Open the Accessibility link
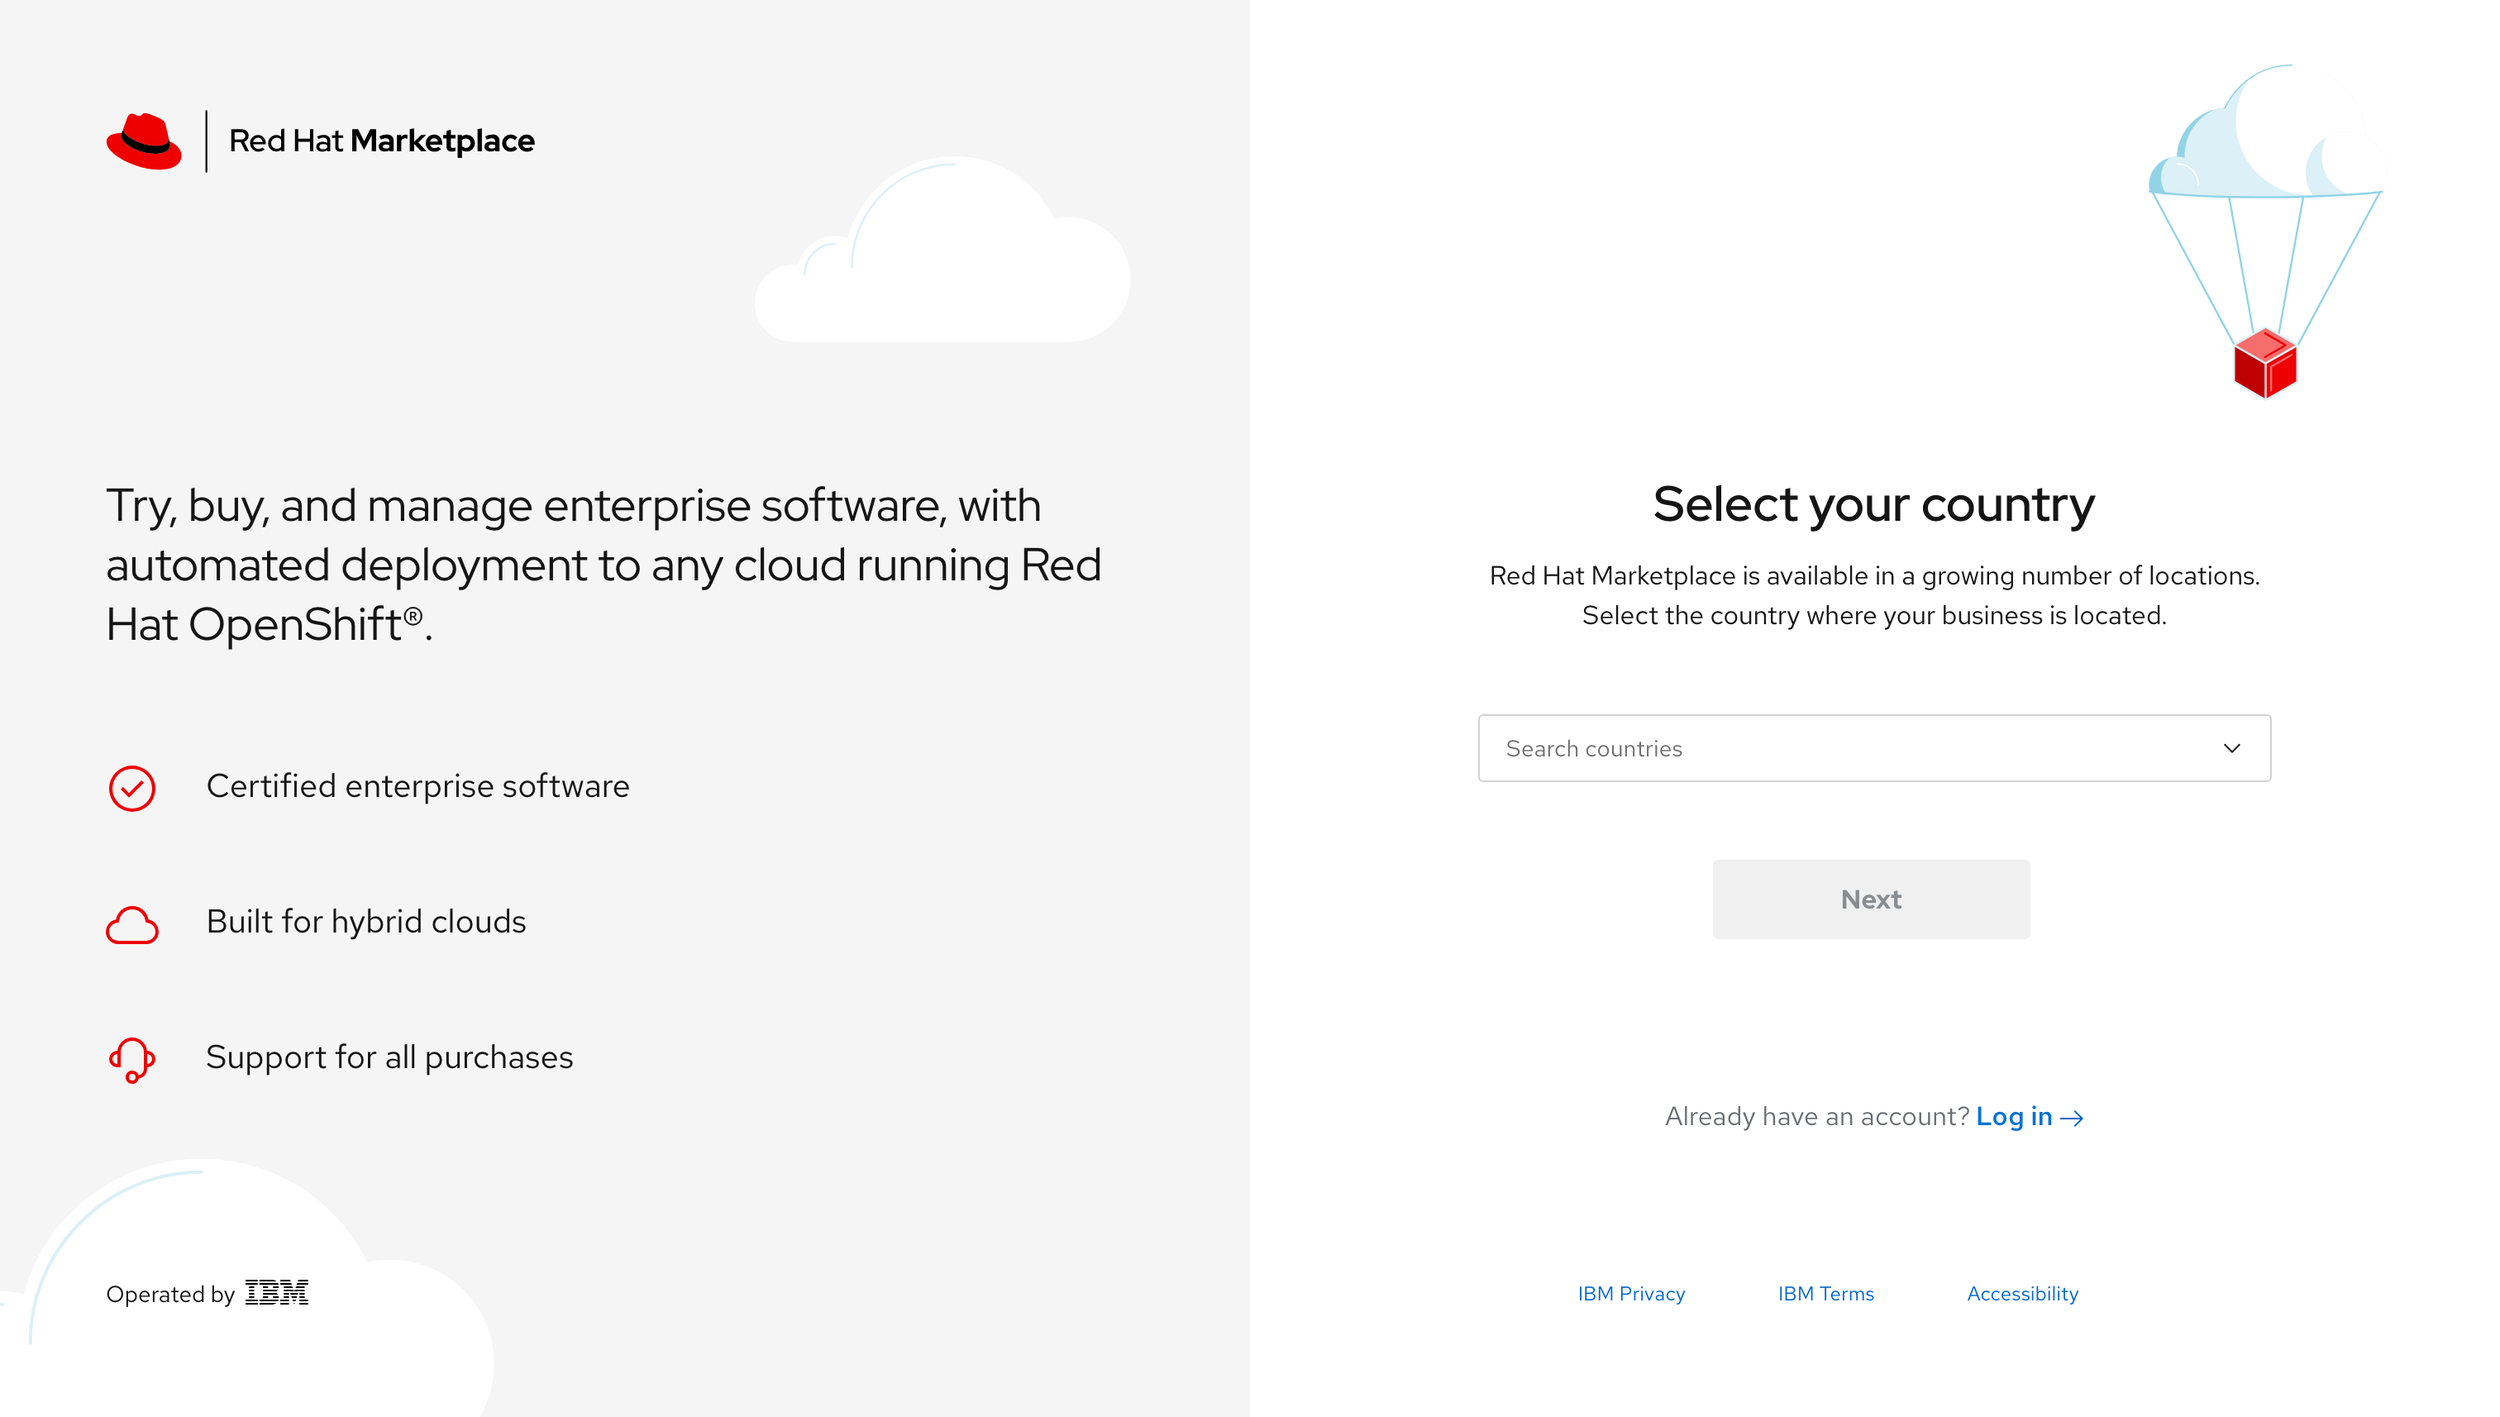The width and height of the screenshot is (2500, 1417). pyautogui.click(x=2022, y=1293)
